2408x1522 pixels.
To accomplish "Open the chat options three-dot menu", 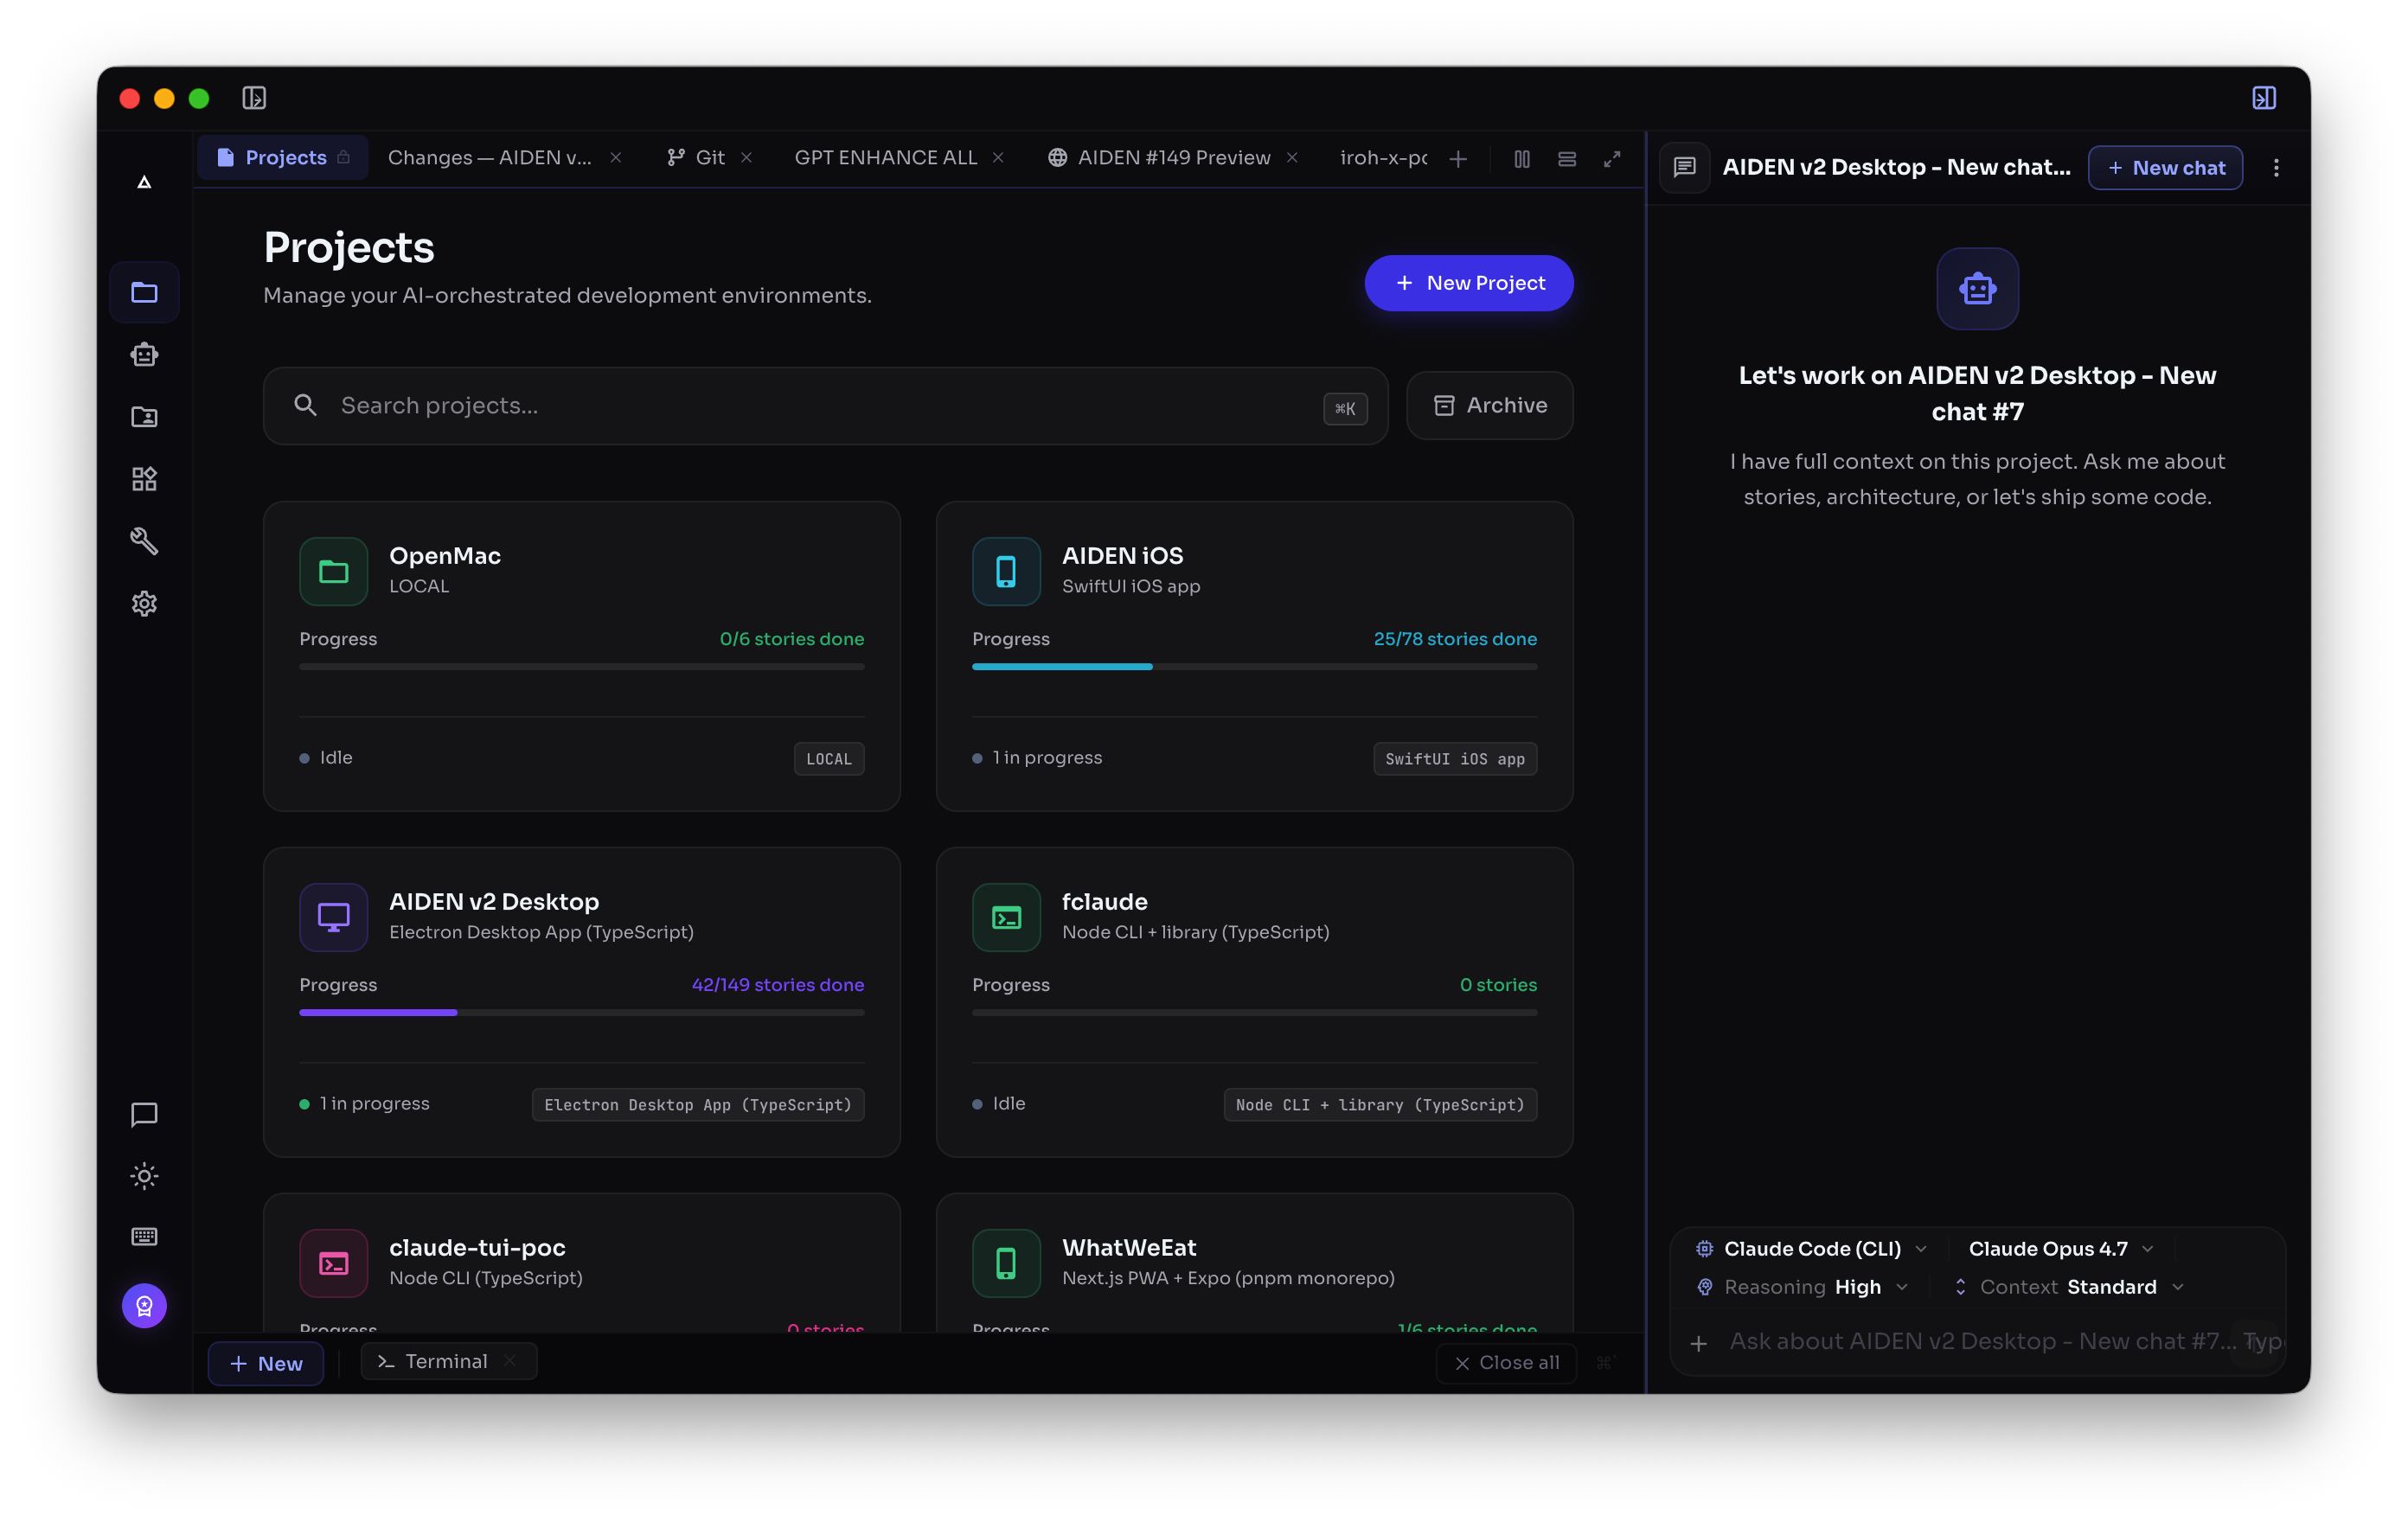I will 2276,168.
